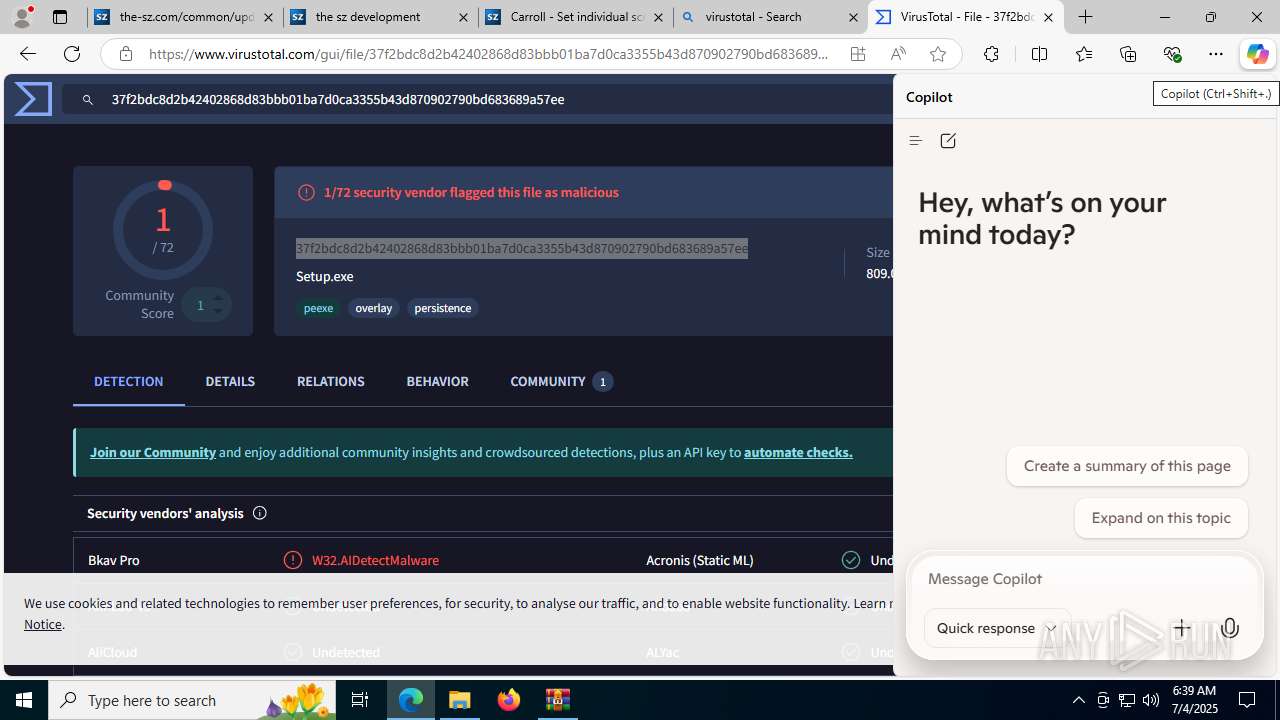The image size is (1280, 720).
Task: Click malicious alert icon beside W32.AIDetectMalware
Action: [293, 560]
